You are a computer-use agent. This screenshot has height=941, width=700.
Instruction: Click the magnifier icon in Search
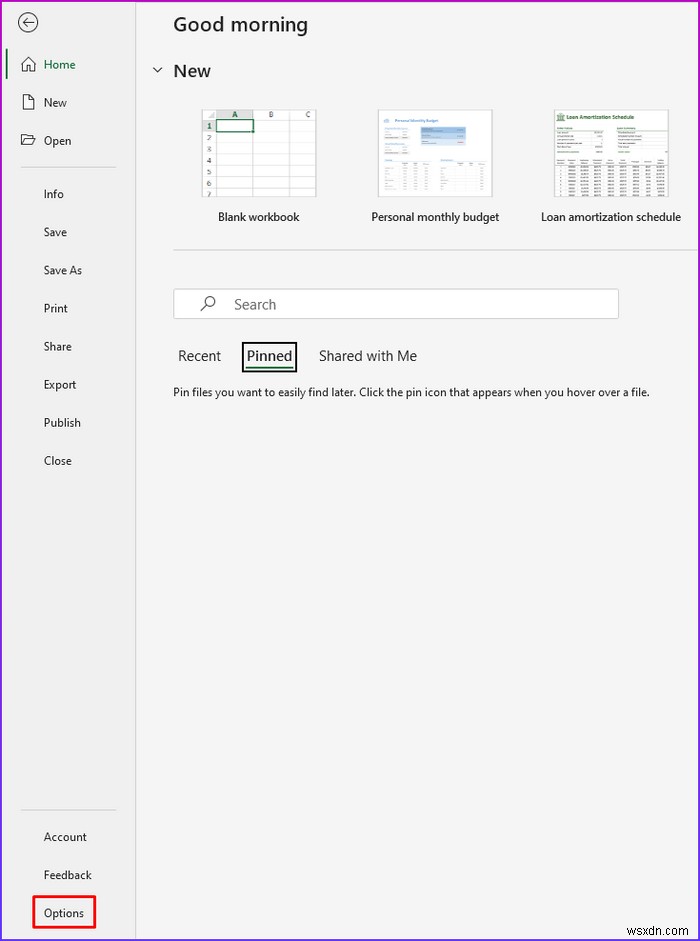pos(208,304)
